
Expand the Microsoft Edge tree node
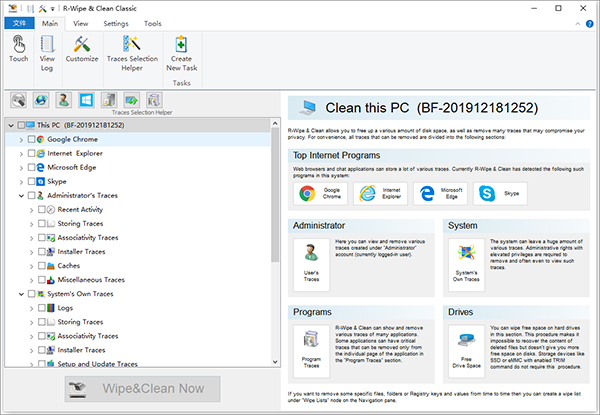[x=21, y=168]
